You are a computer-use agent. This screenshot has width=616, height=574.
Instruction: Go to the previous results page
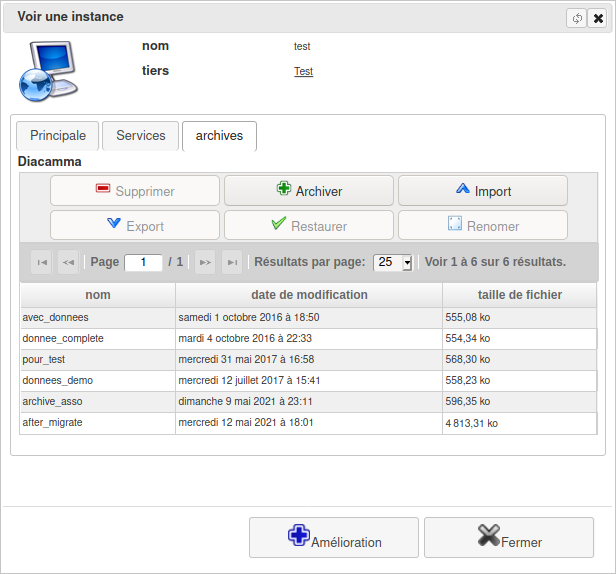68,262
